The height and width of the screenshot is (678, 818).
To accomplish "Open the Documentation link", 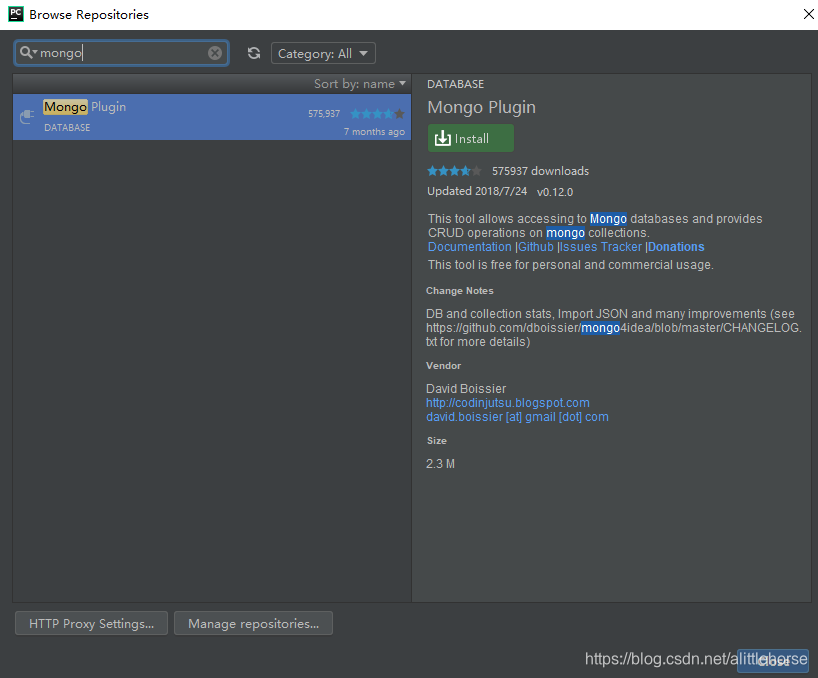I will click(470, 247).
